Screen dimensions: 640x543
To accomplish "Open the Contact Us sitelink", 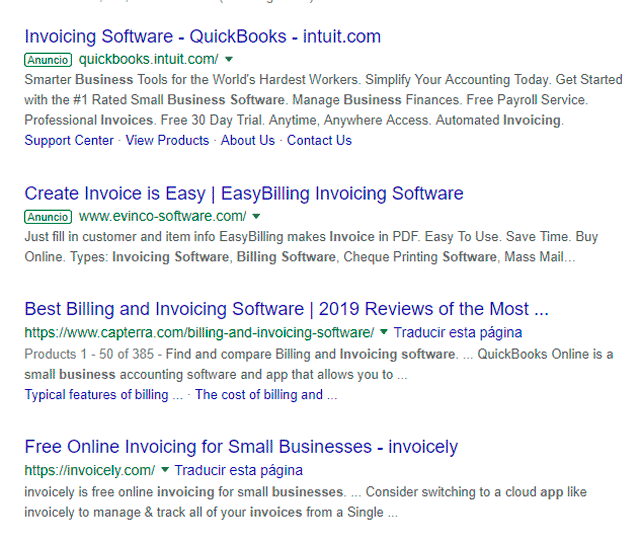I will (319, 140).
